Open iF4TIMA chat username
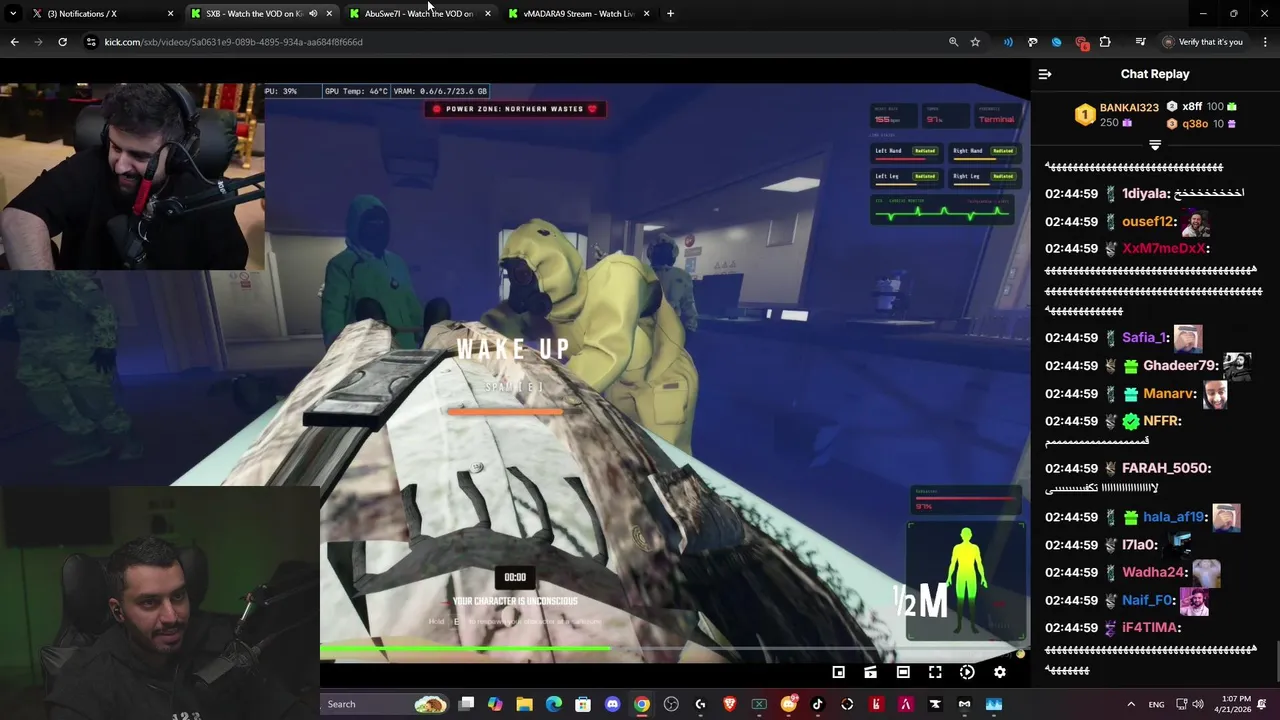Screen dimensions: 1280x720 (1150, 628)
